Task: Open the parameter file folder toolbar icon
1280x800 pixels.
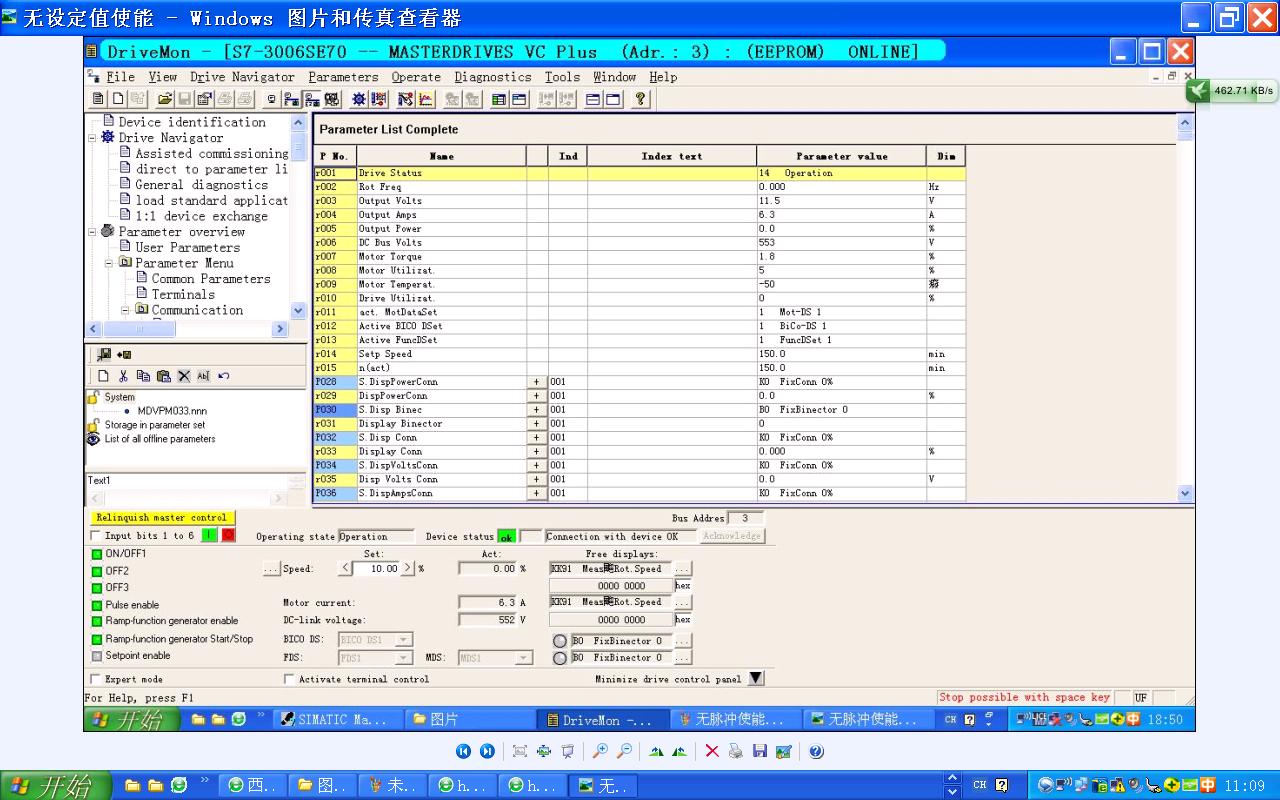Action: 165,99
